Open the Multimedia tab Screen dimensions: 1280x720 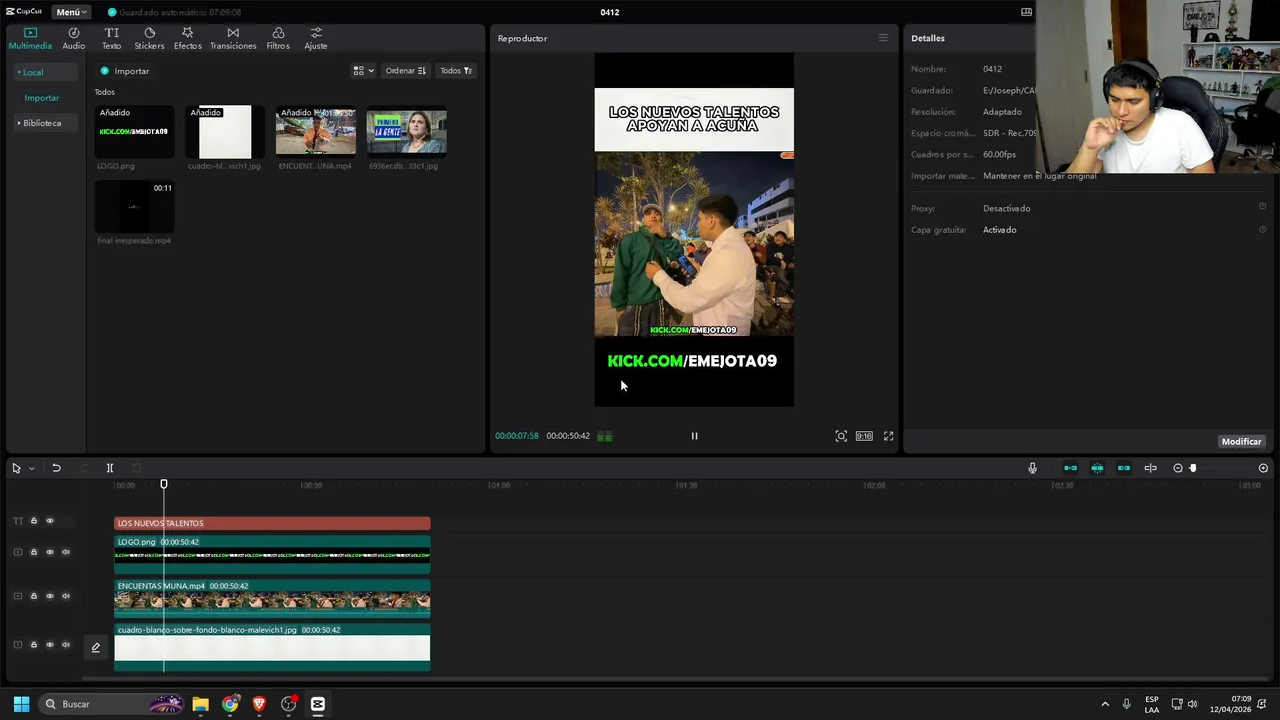pyautogui.click(x=30, y=38)
